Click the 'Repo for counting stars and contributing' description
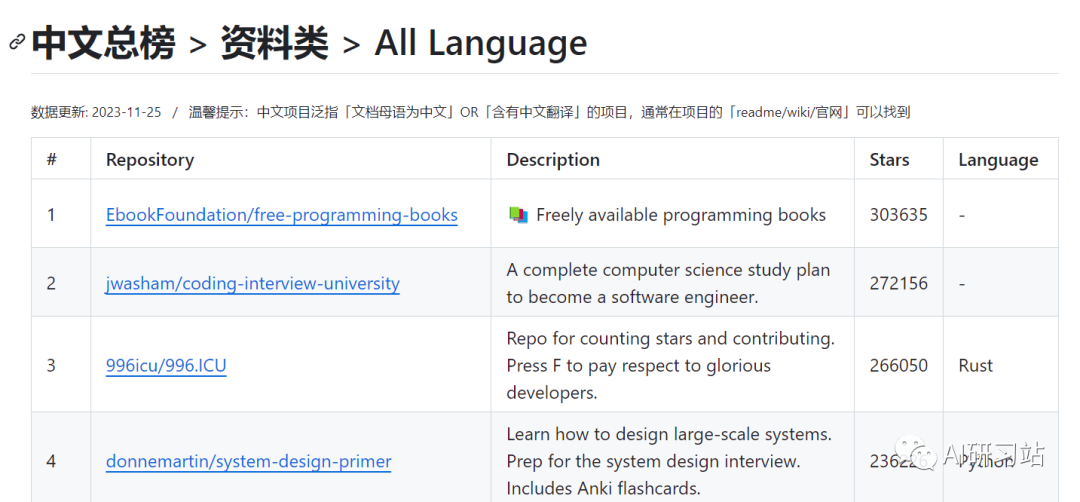 coord(670,365)
